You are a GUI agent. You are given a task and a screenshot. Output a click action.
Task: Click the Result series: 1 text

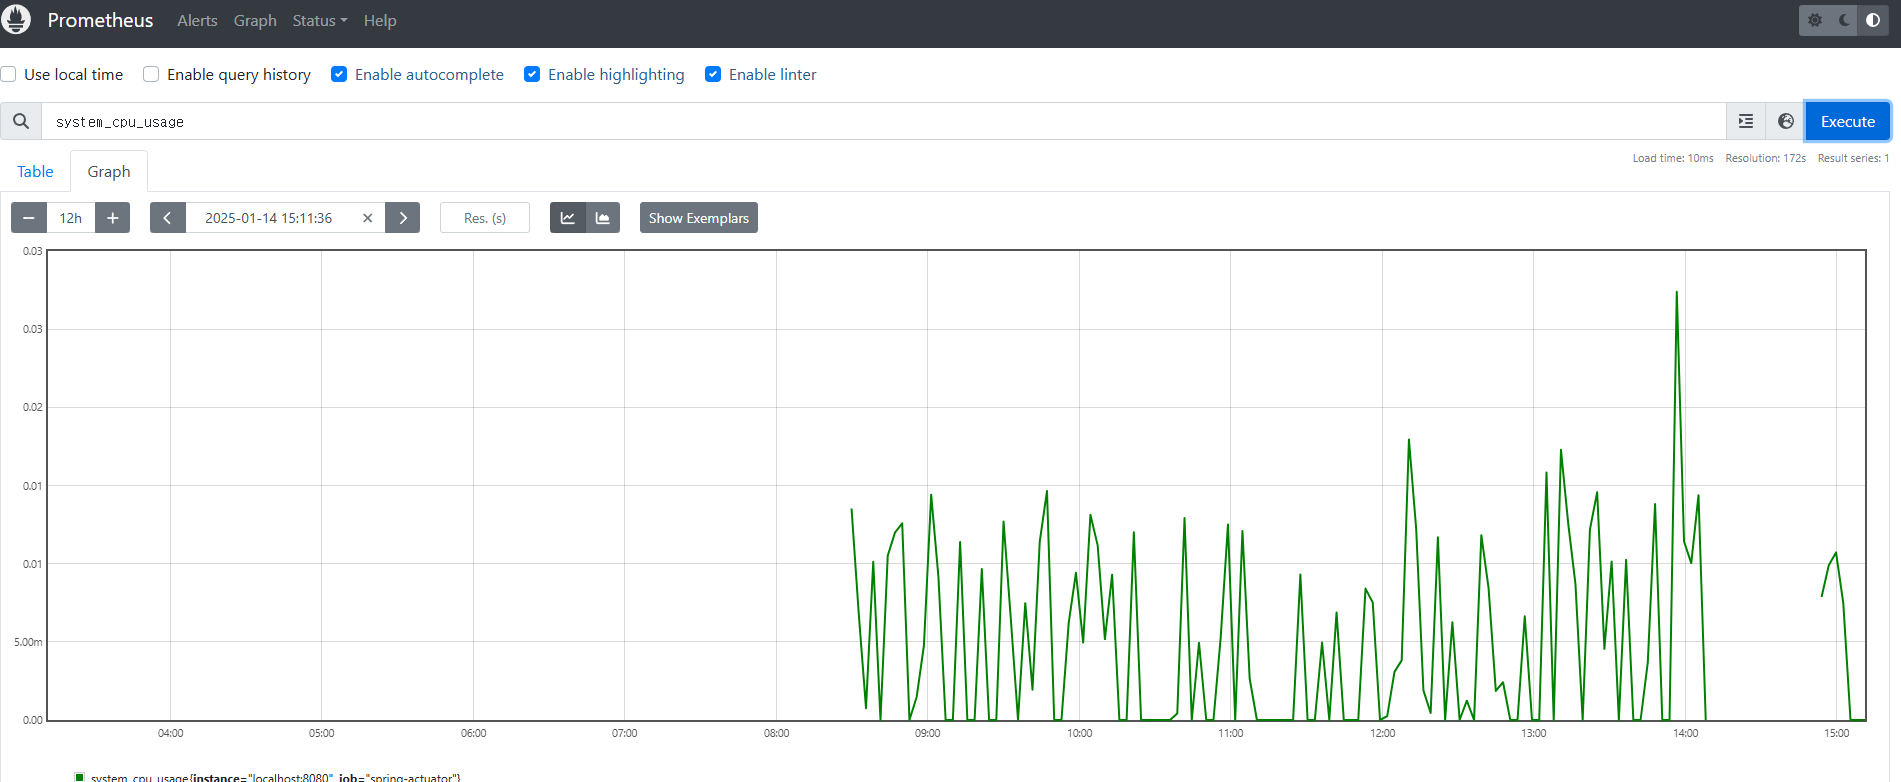click(x=1853, y=158)
